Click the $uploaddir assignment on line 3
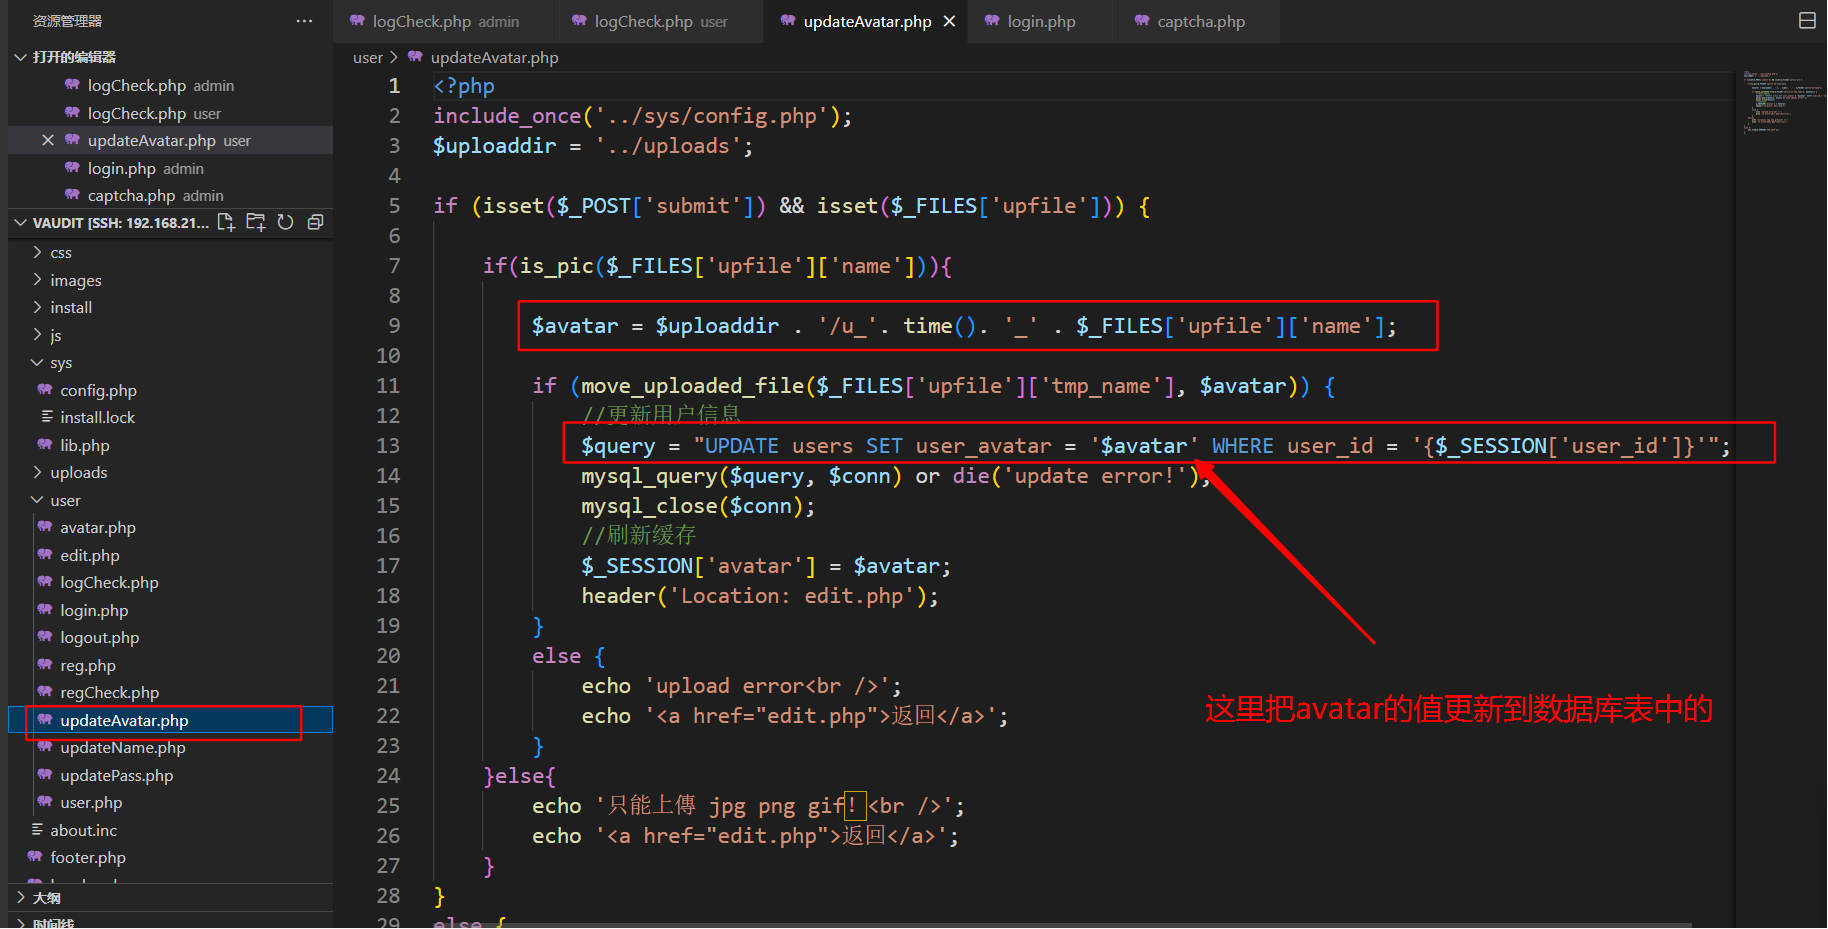 point(593,146)
